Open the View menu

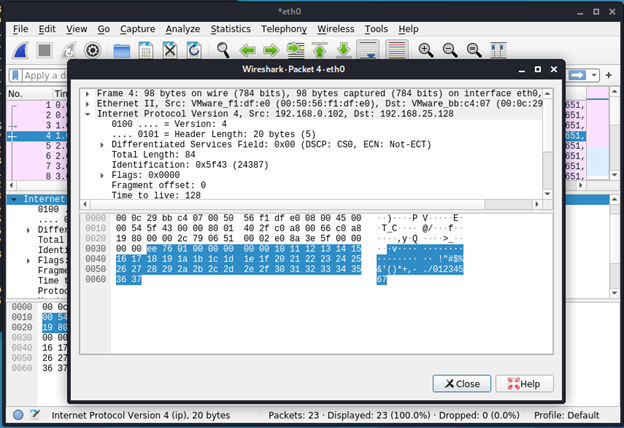click(x=76, y=29)
